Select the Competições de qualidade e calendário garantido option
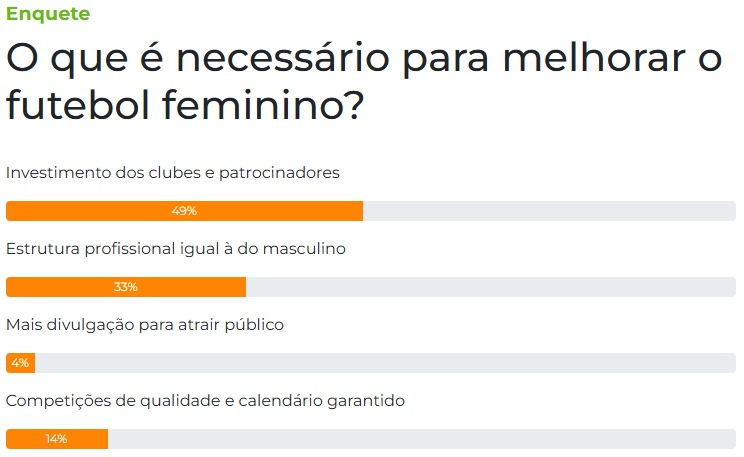Screen dimensions: 744x457 (x=205, y=401)
